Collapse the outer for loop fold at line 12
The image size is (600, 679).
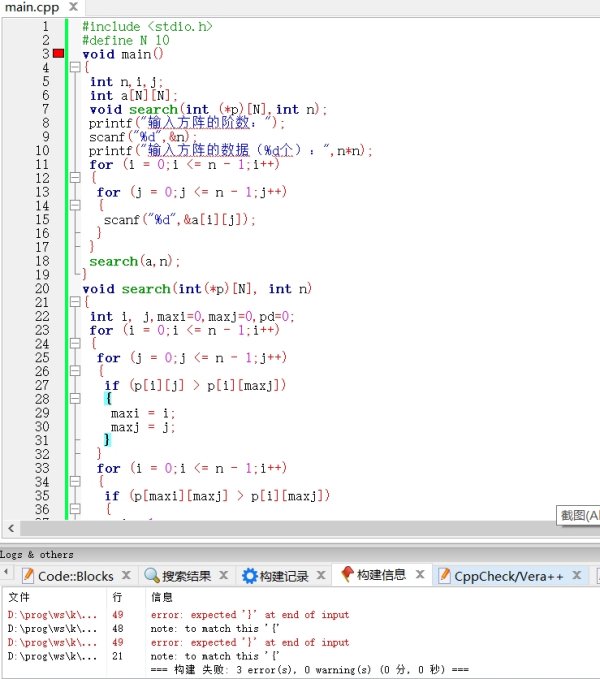(x=74, y=178)
